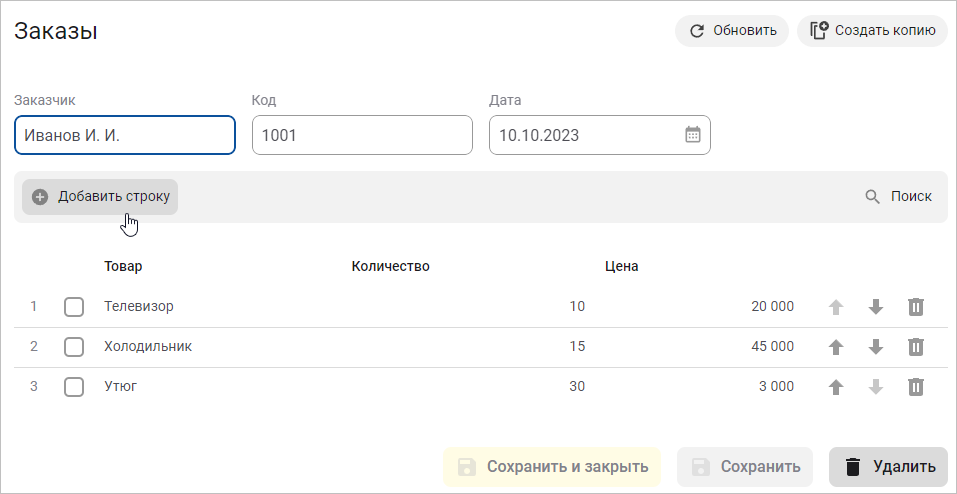Click the Товар column header
The width and height of the screenshot is (957, 494).
point(123,266)
